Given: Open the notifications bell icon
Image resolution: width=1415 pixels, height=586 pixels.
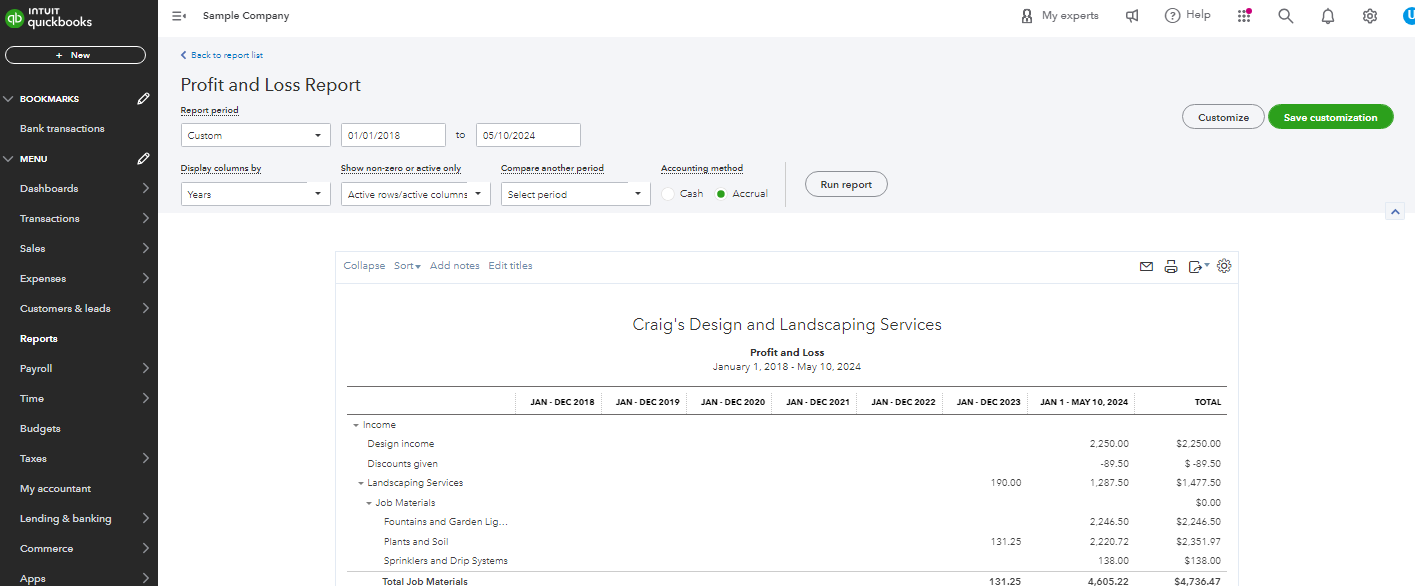Looking at the screenshot, I should pos(1328,16).
